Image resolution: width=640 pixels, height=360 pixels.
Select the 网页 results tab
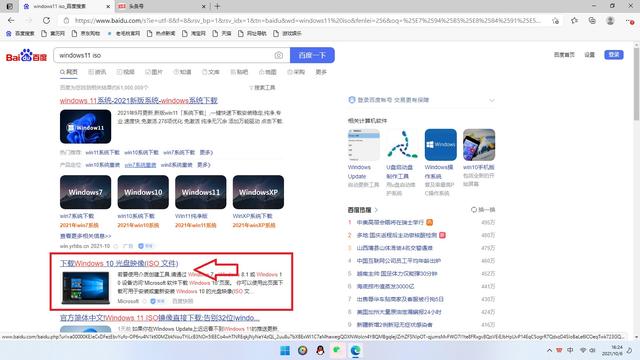click(69, 72)
